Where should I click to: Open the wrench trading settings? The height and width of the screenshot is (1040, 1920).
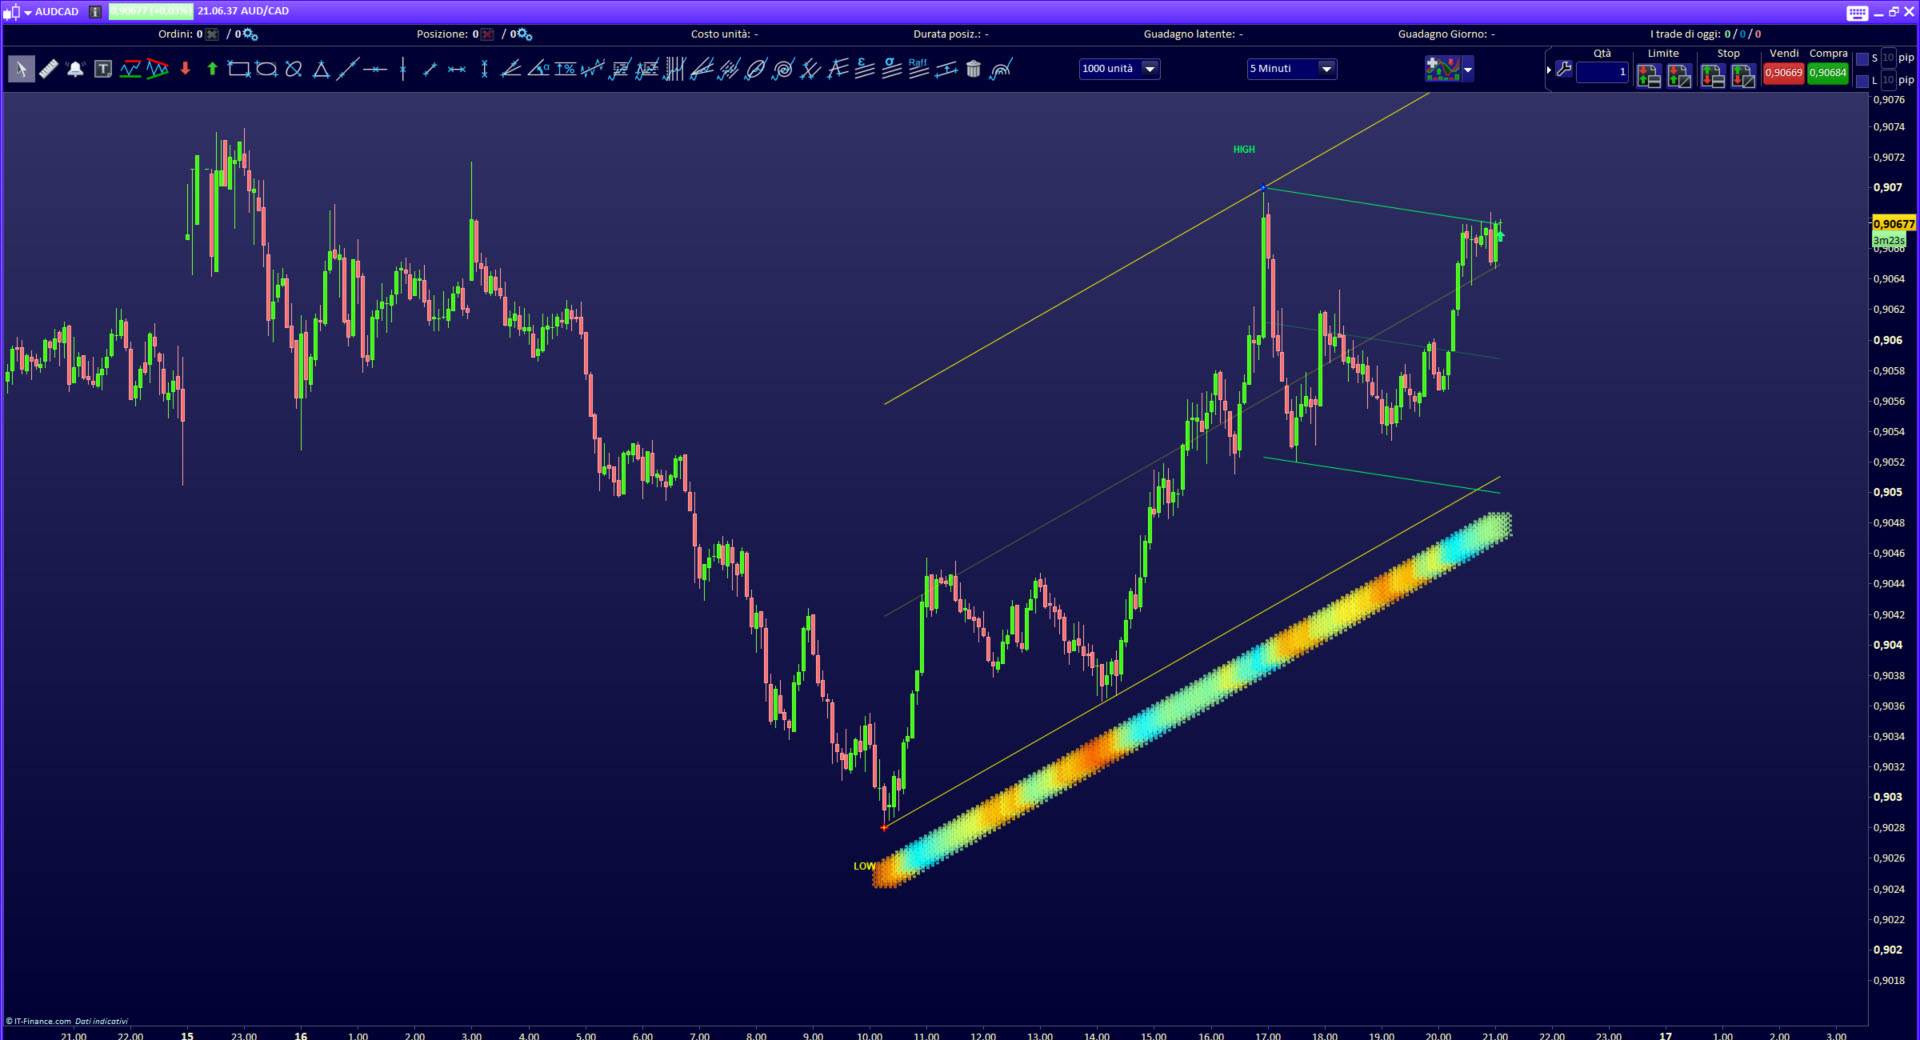click(1564, 70)
